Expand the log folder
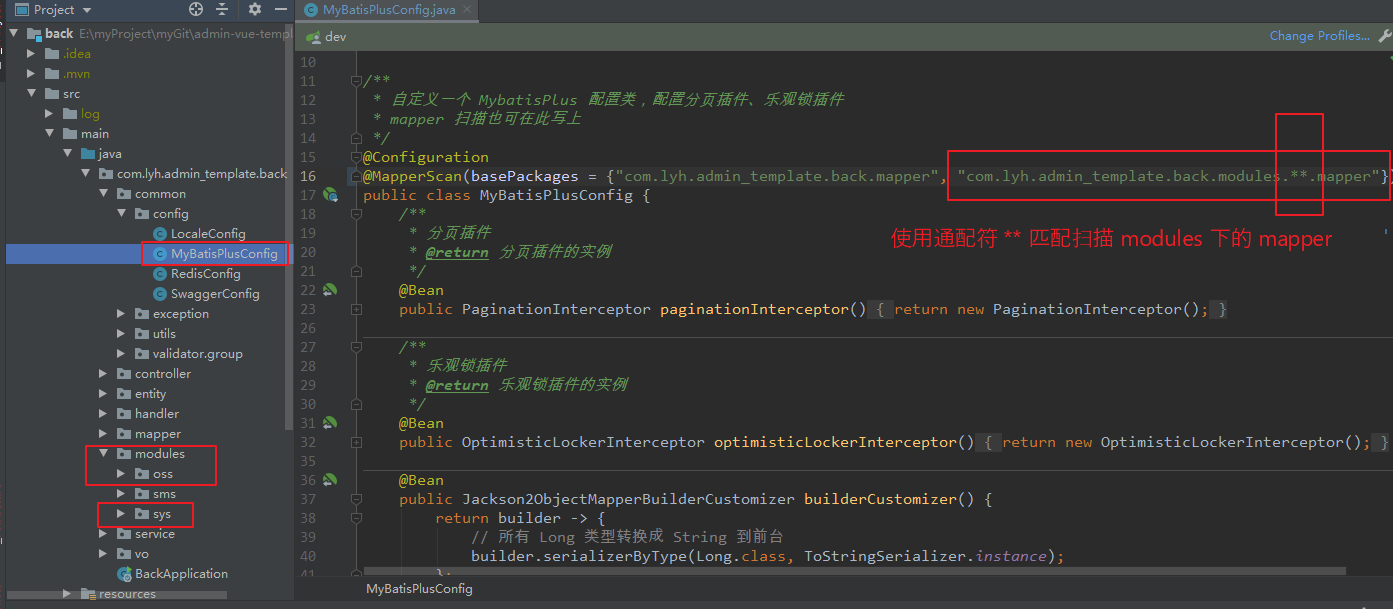This screenshot has height=609, width=1393. [49, 114]
